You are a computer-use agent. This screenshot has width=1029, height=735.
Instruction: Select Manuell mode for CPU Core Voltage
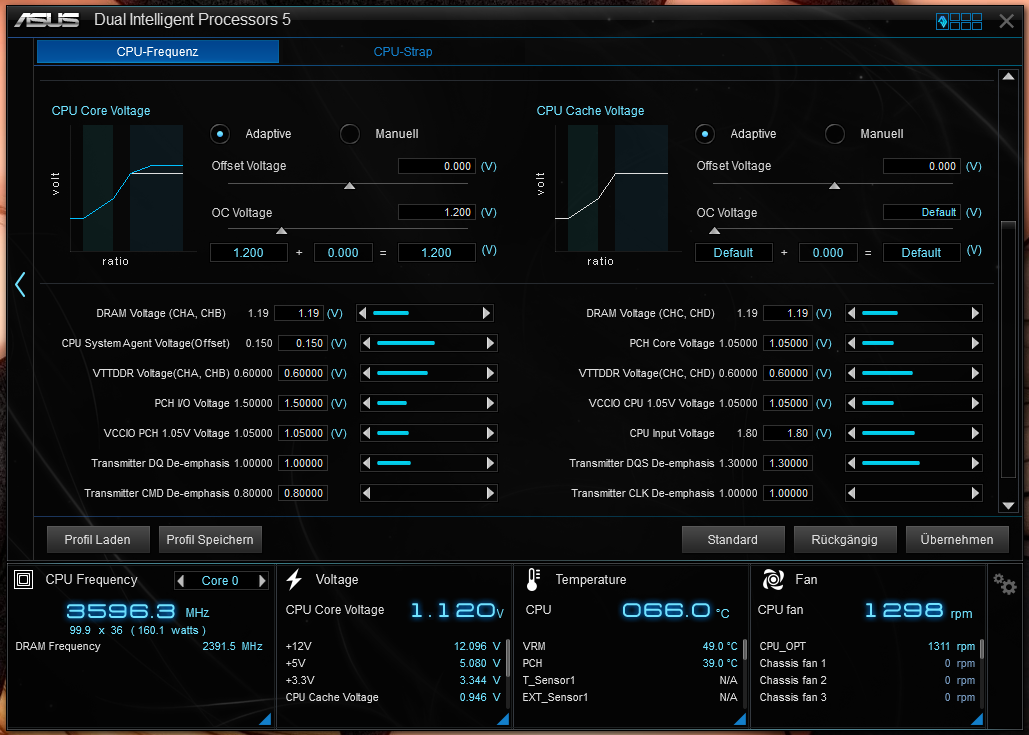click(x=350, y=134)
